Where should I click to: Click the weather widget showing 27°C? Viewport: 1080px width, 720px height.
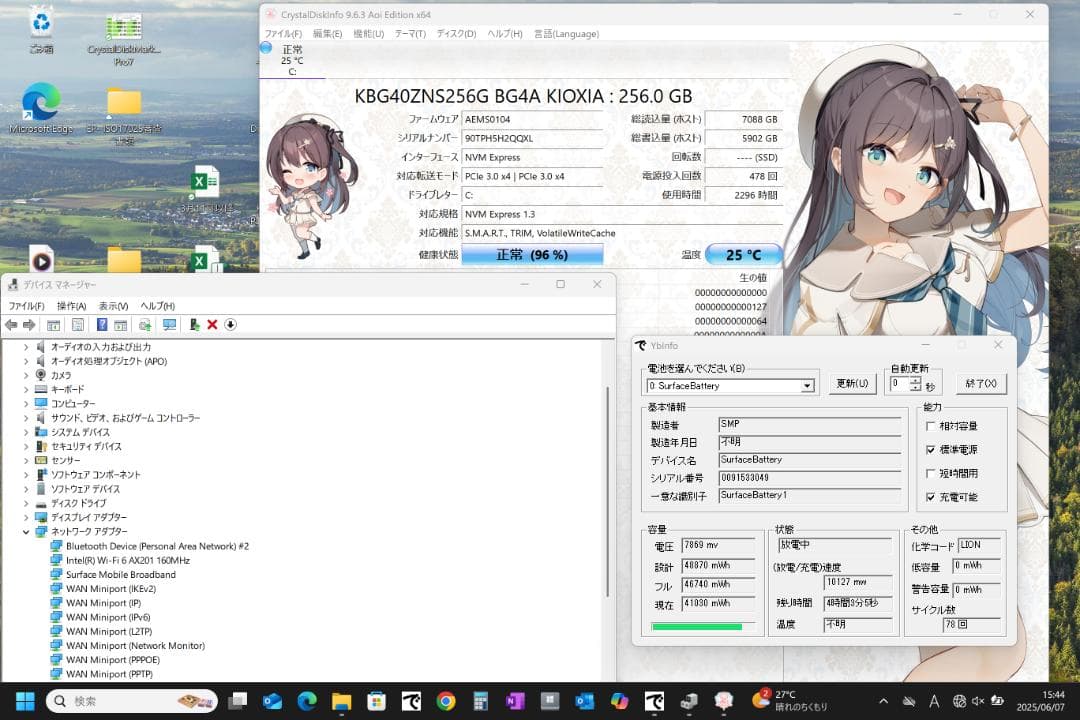(x=790, y=701)
